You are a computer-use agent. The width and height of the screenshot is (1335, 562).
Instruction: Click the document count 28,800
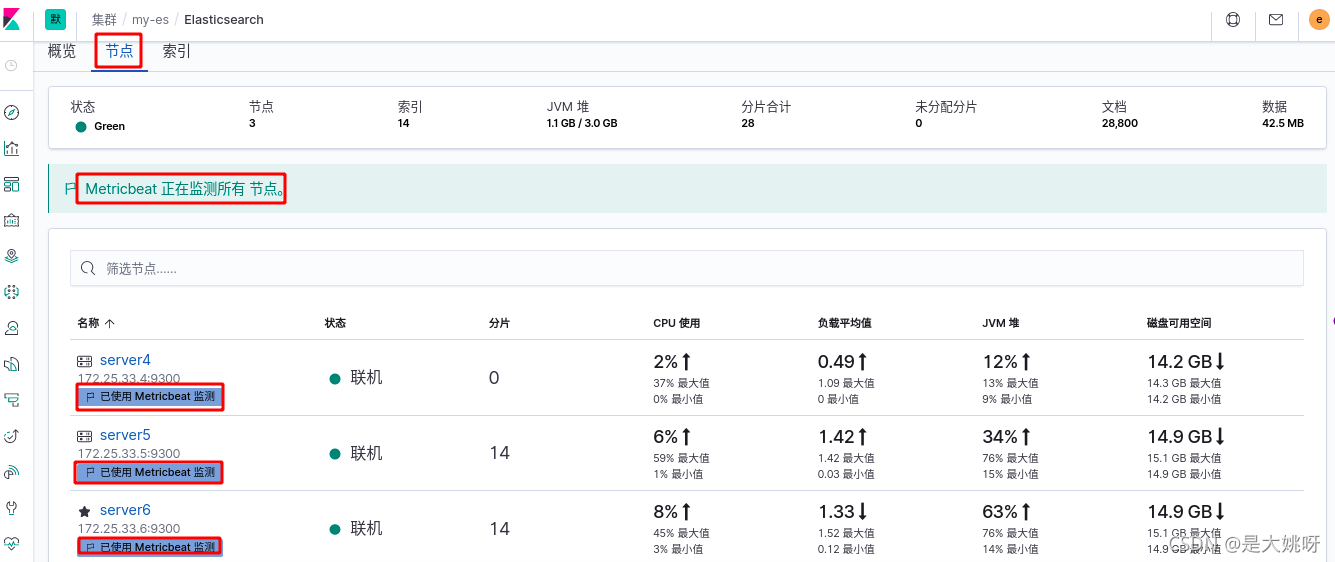(1120, 123)
